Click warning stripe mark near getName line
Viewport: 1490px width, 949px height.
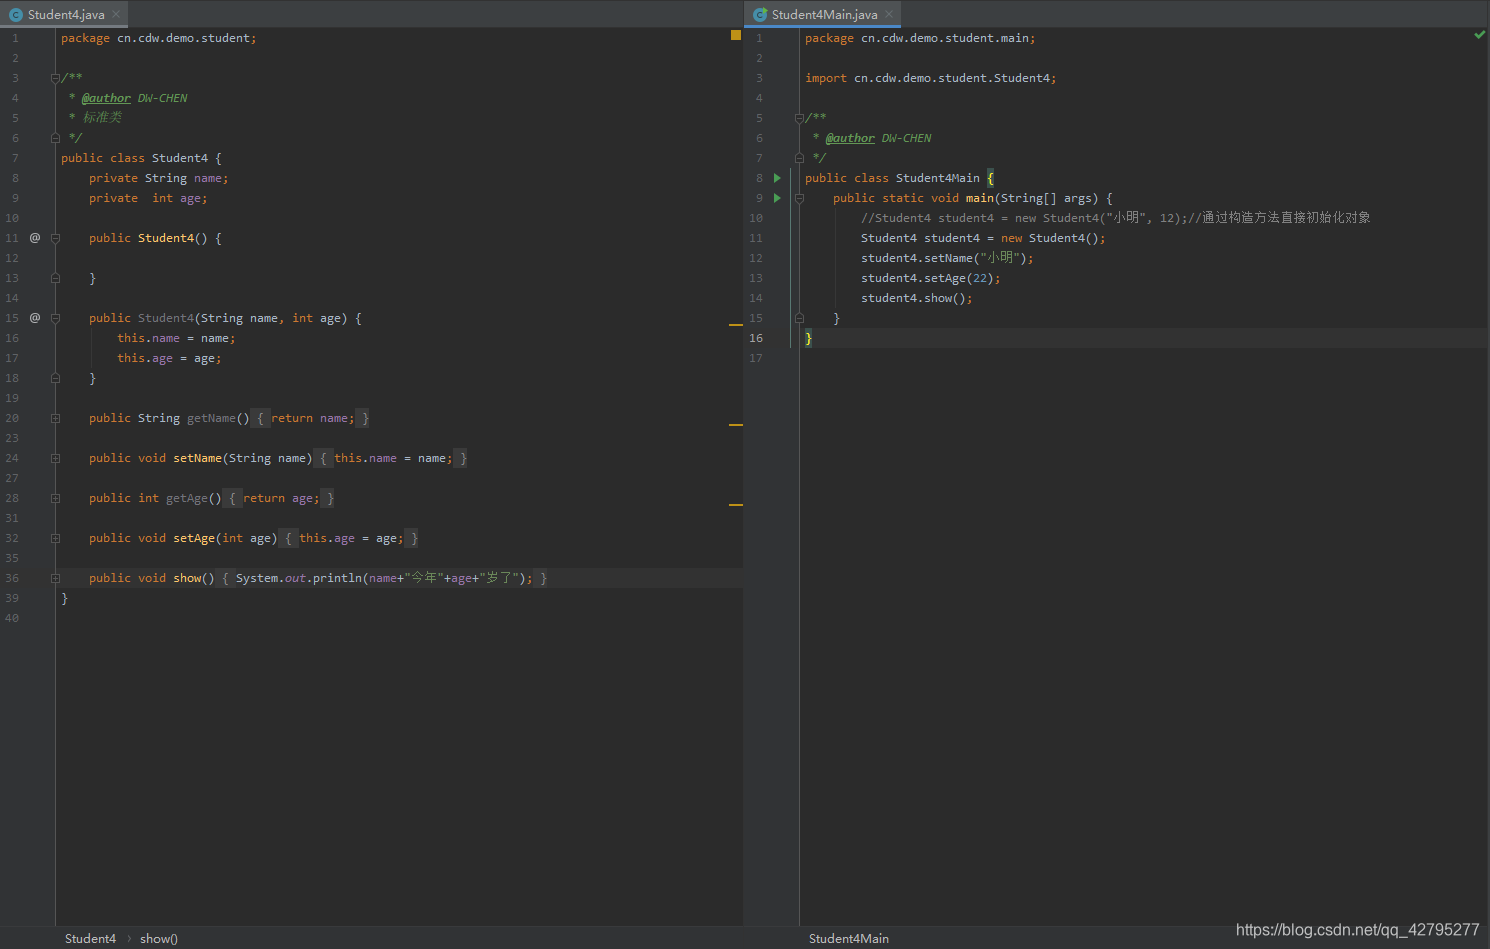736,425
